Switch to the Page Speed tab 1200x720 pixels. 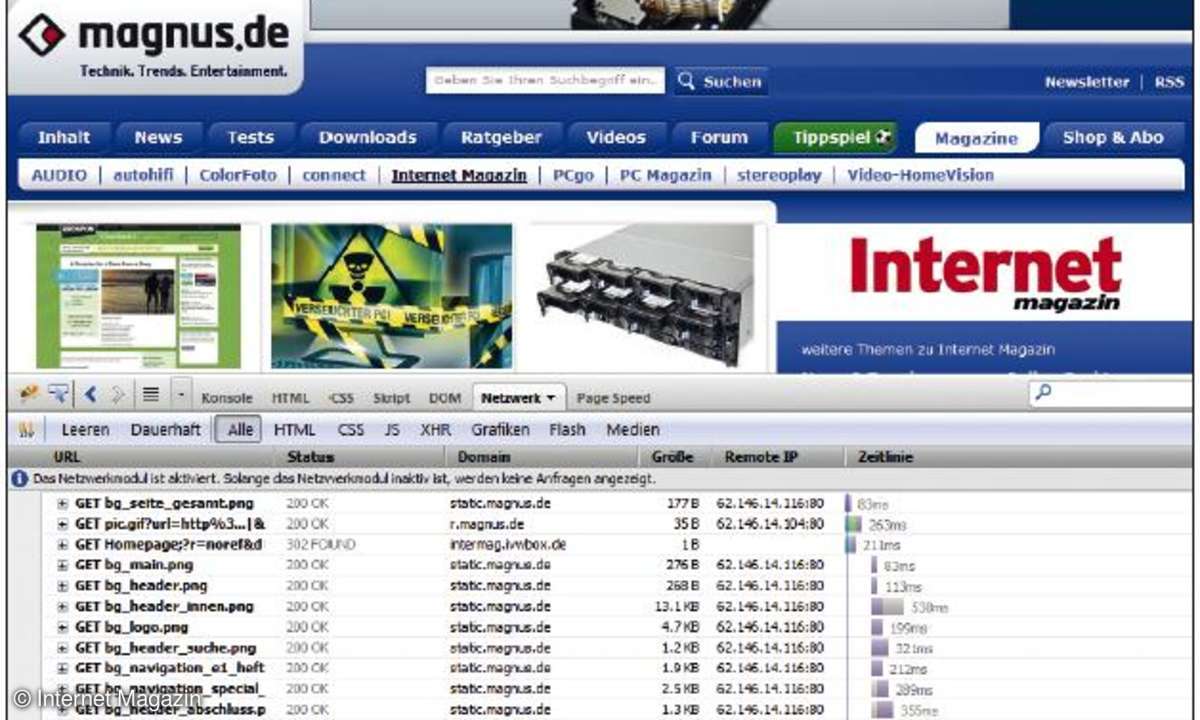(x=613, y=398)
